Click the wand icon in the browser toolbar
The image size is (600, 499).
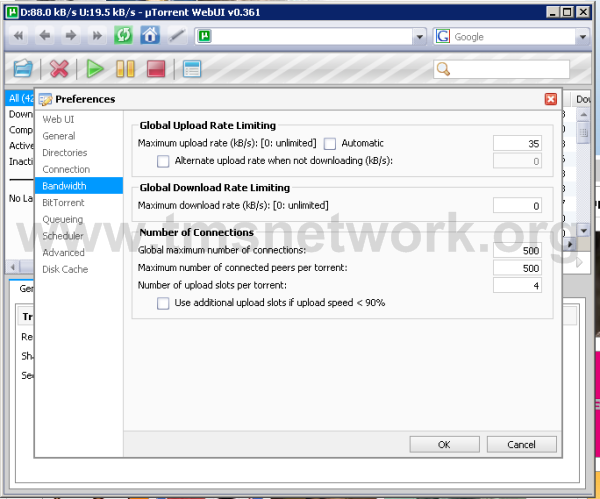pos(177,36)
